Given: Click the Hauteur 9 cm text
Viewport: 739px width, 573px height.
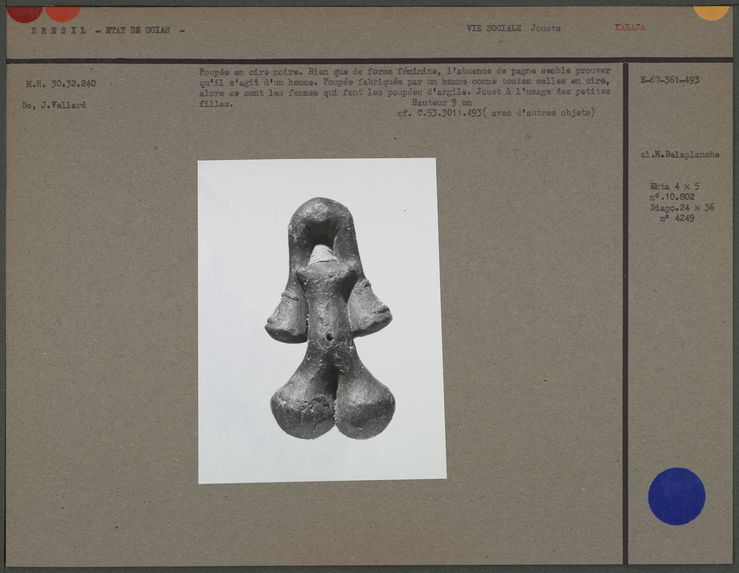Looking at the screenshot, I should [x=440, y=102].
